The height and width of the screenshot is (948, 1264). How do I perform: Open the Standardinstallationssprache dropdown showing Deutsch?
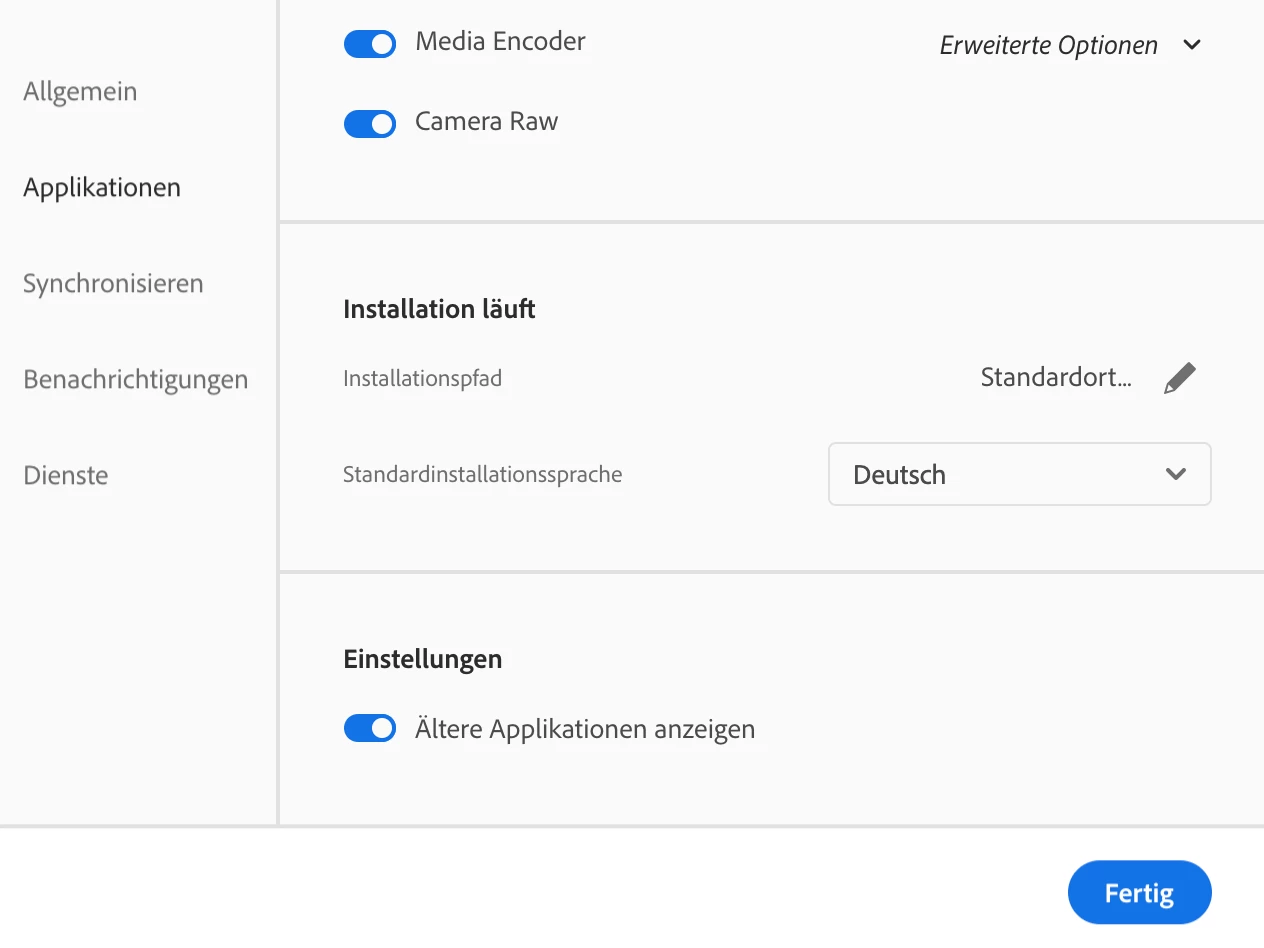click(x=1020, y=474)
